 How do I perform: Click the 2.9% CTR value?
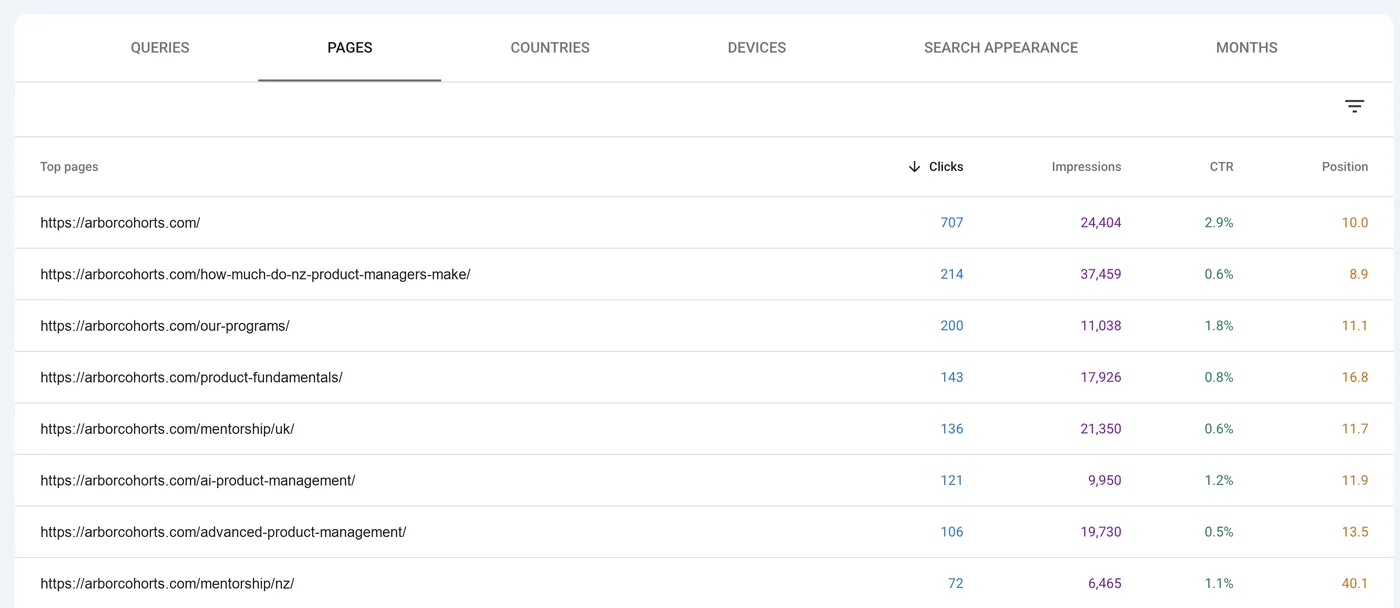pyautogui.click(x=1219, y=223)
